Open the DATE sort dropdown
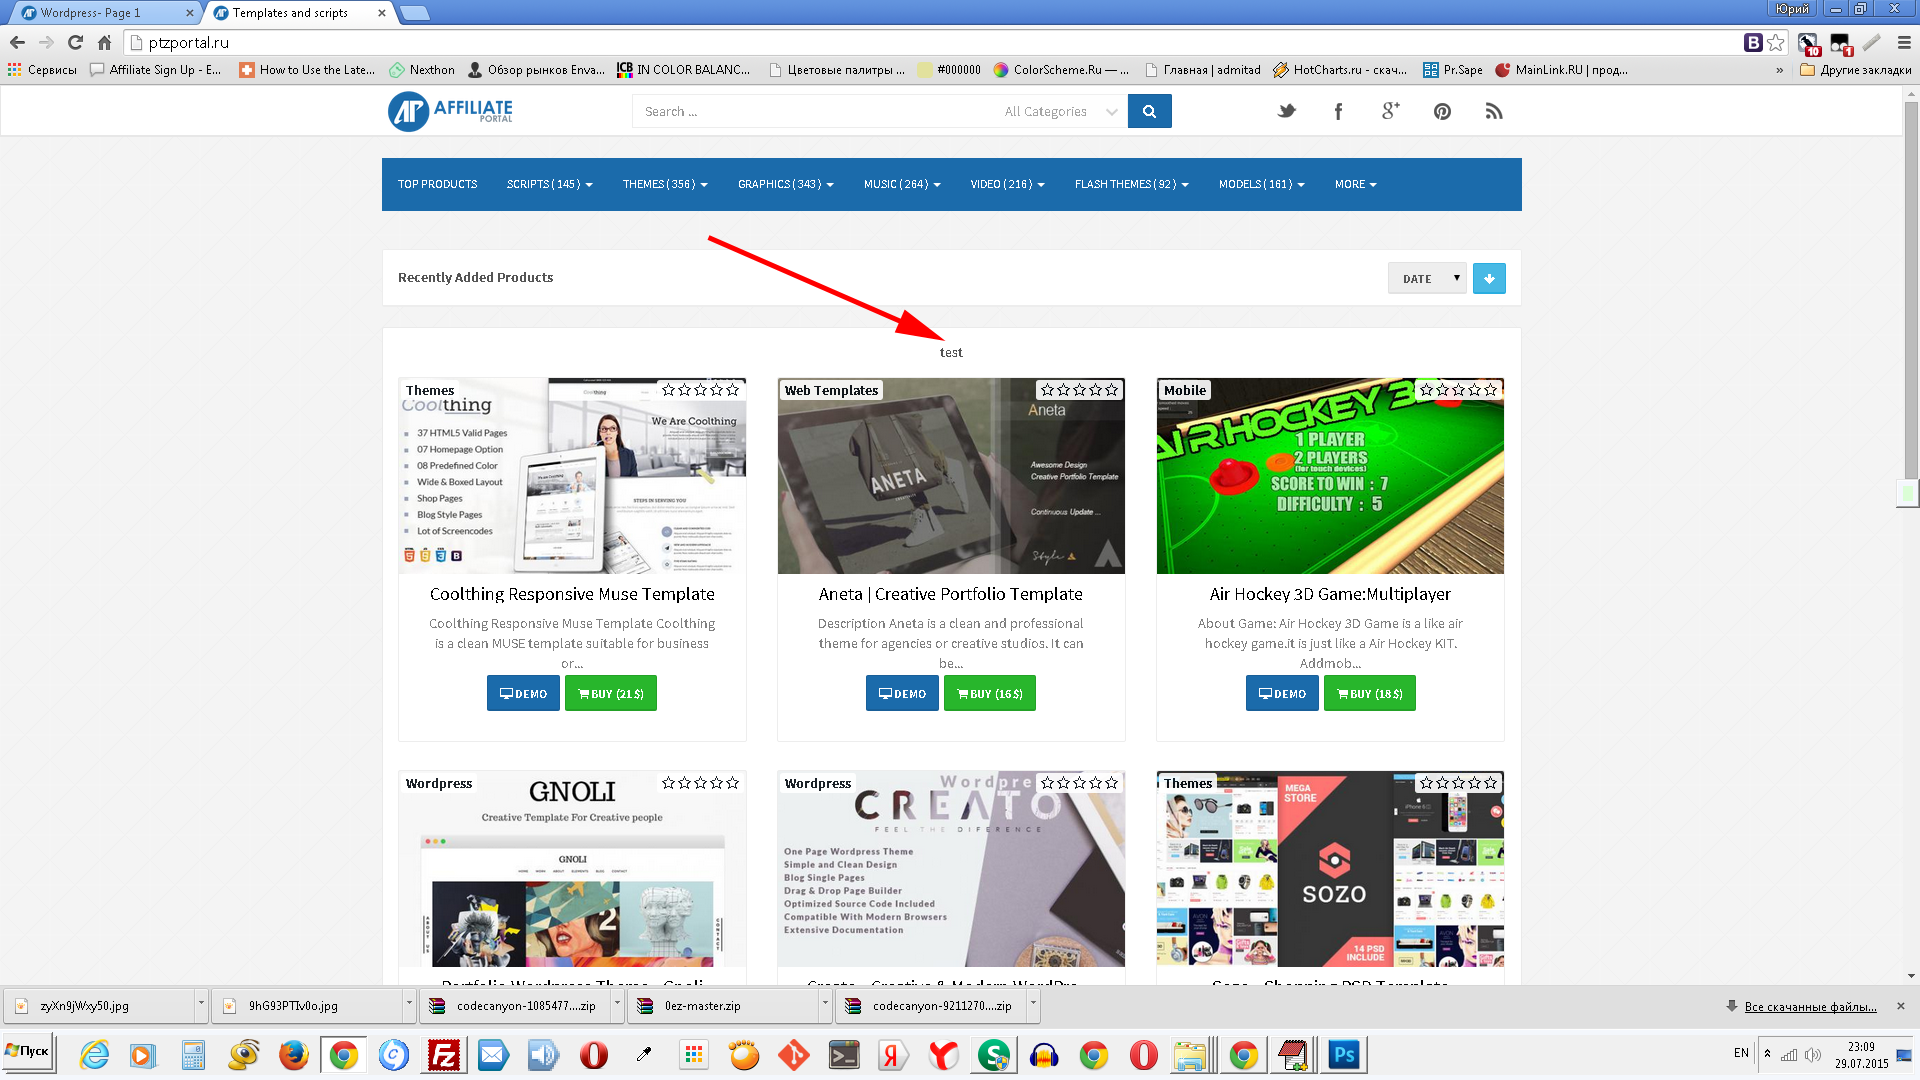The image size is (1920, 1080). tap(1427, 278)
